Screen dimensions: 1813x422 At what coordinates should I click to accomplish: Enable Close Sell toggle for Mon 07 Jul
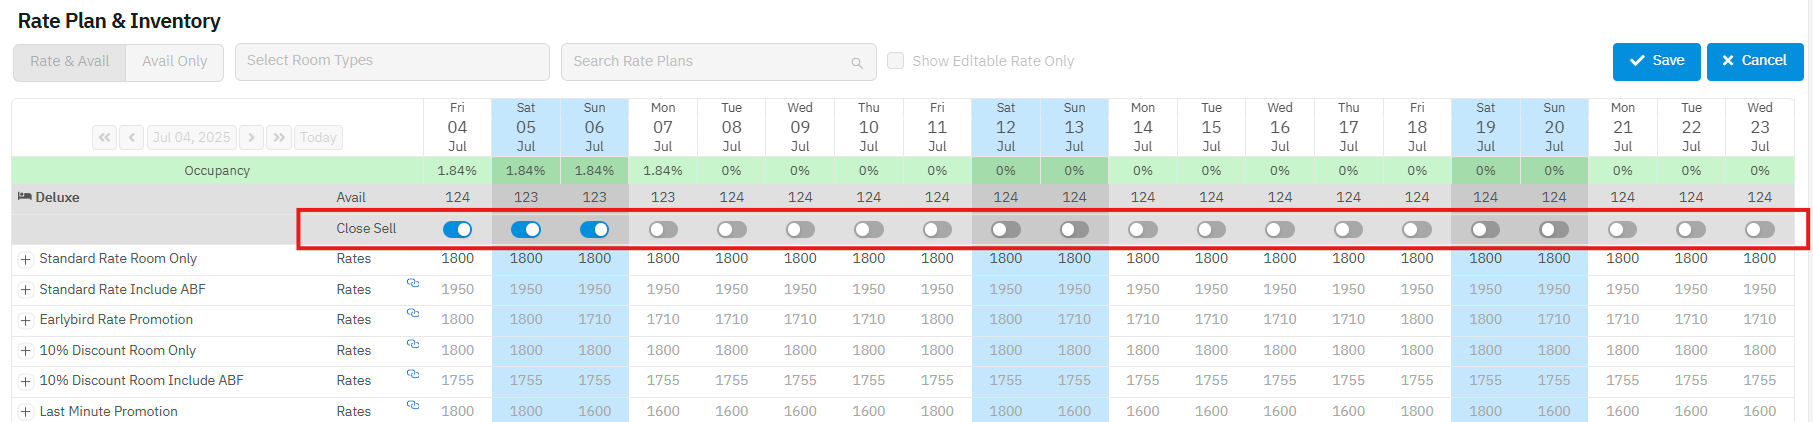click(x=663, y=230)
